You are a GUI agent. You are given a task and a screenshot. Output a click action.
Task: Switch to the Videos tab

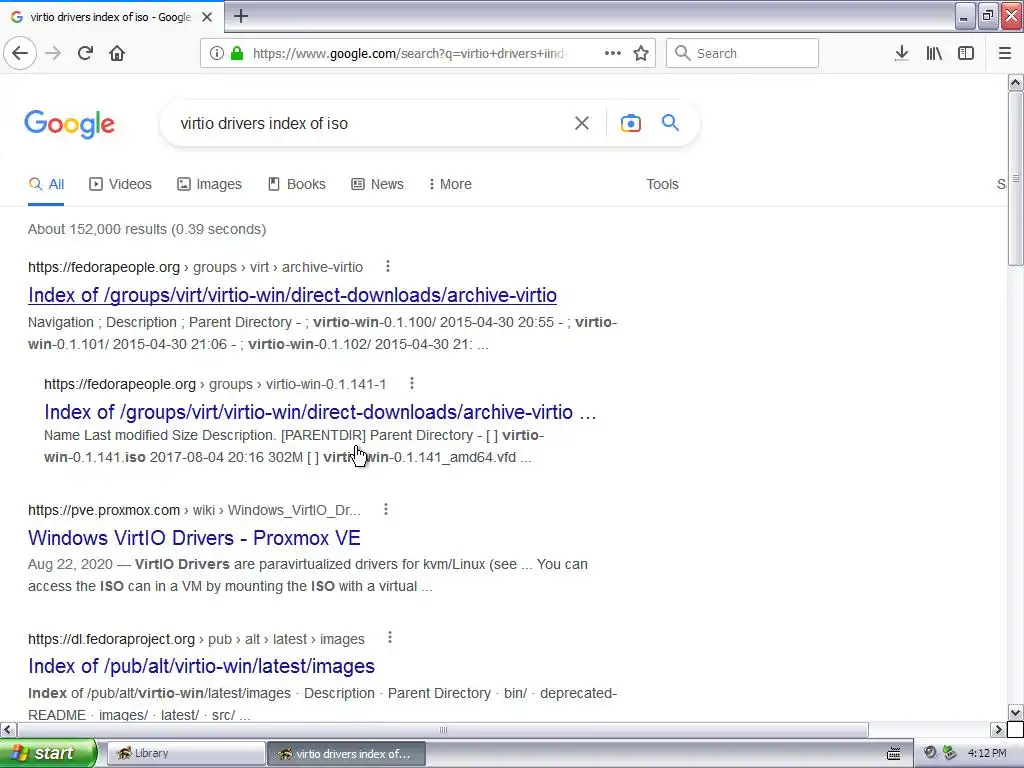tap(120, 184)
